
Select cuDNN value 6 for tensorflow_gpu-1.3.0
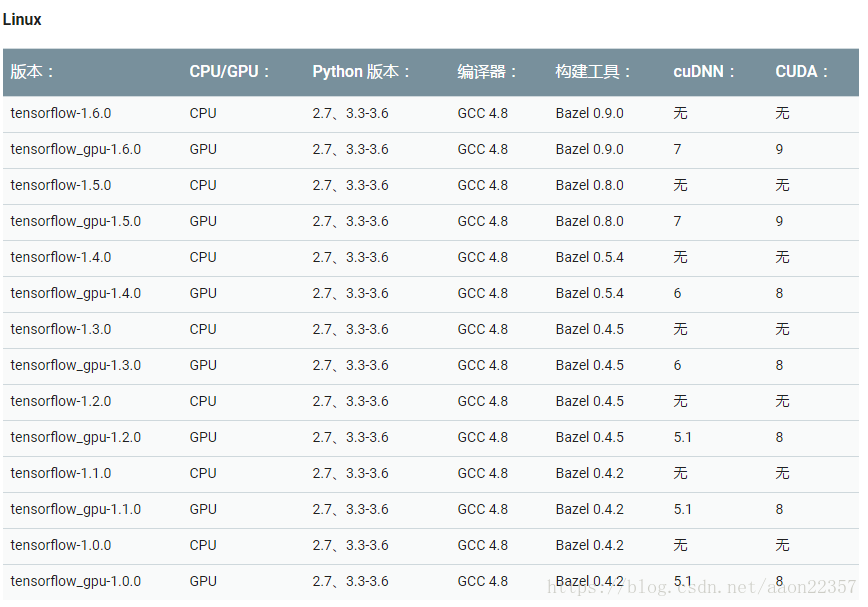point(678,365)
